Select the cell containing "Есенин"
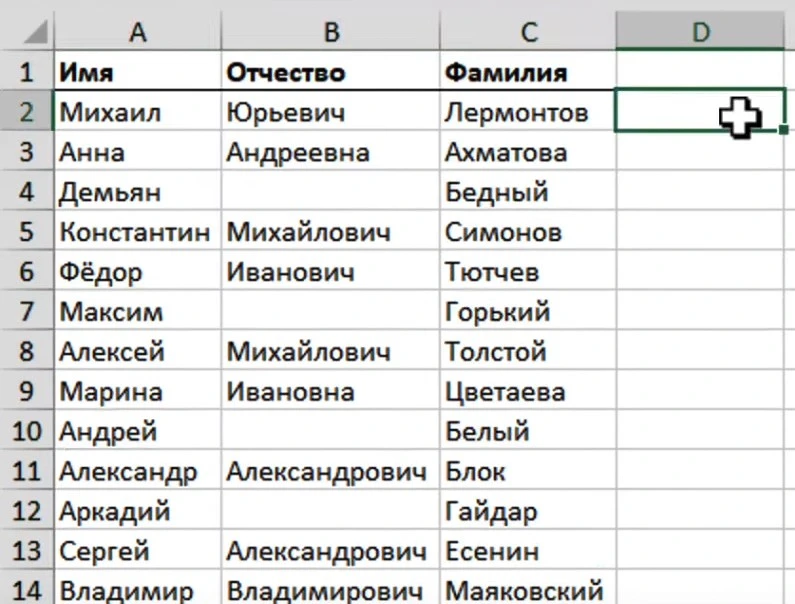Screen dimensions: 795x604 coord(527,551)
